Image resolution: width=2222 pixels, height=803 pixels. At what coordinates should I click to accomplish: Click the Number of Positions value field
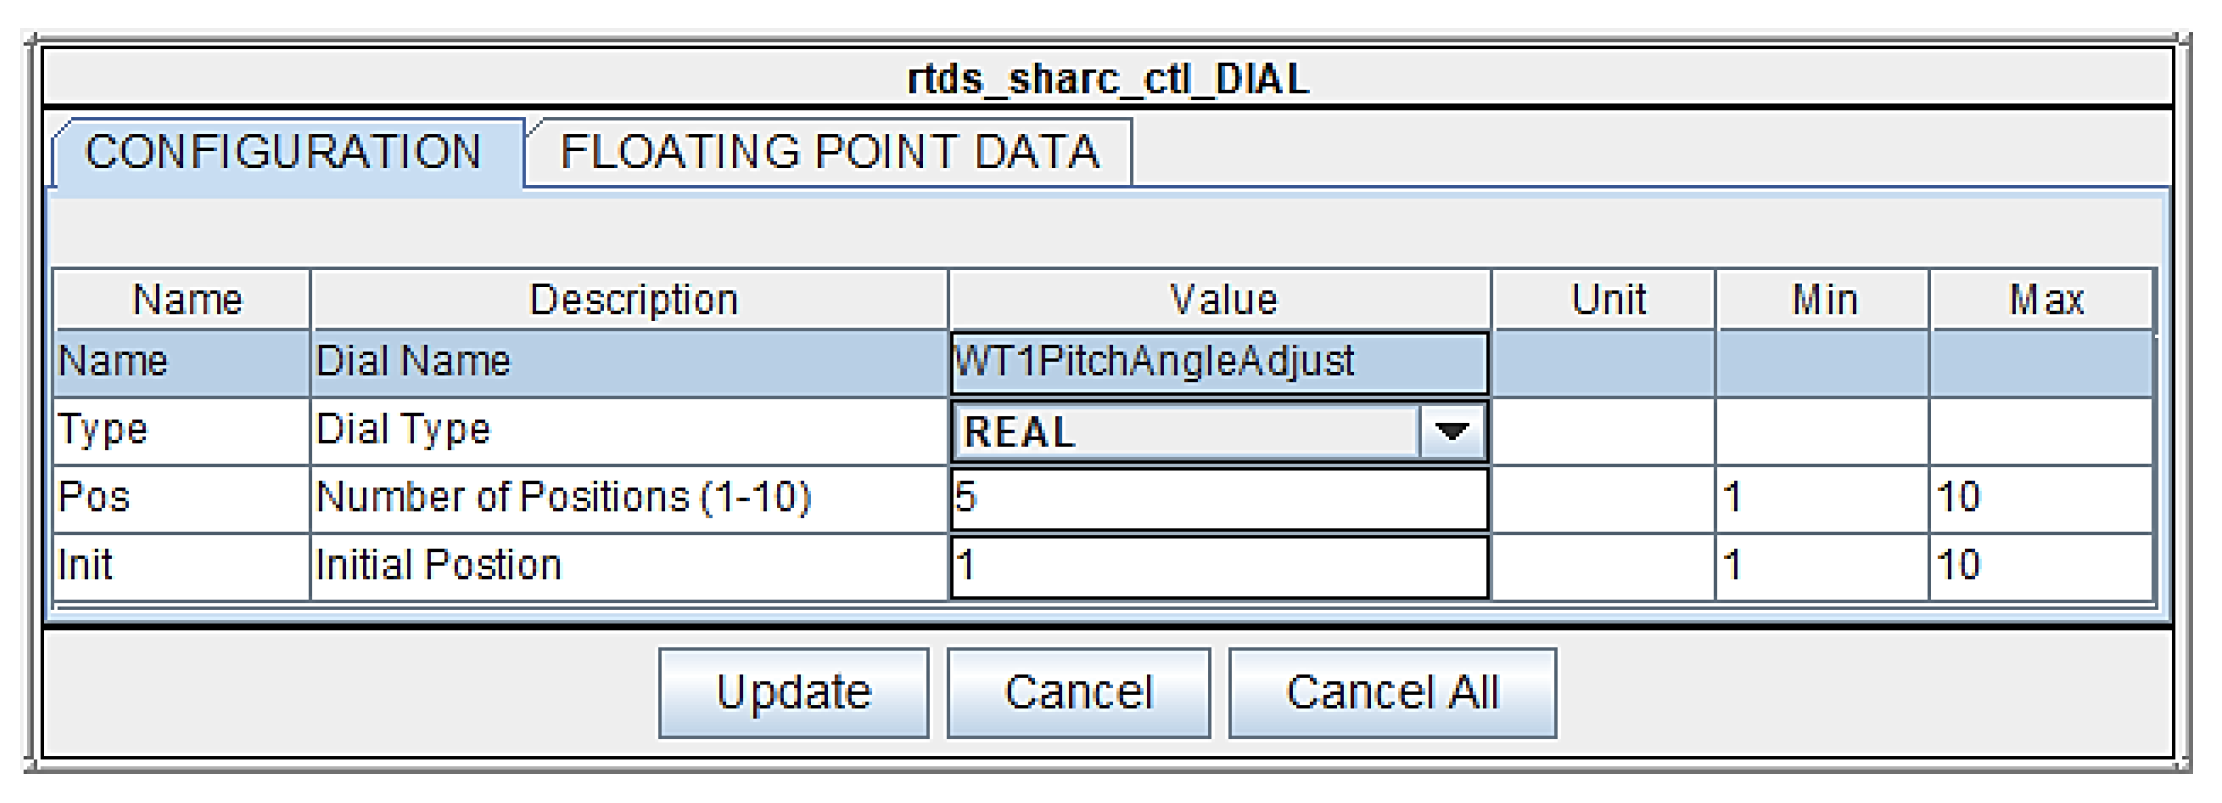[1218, 498]
